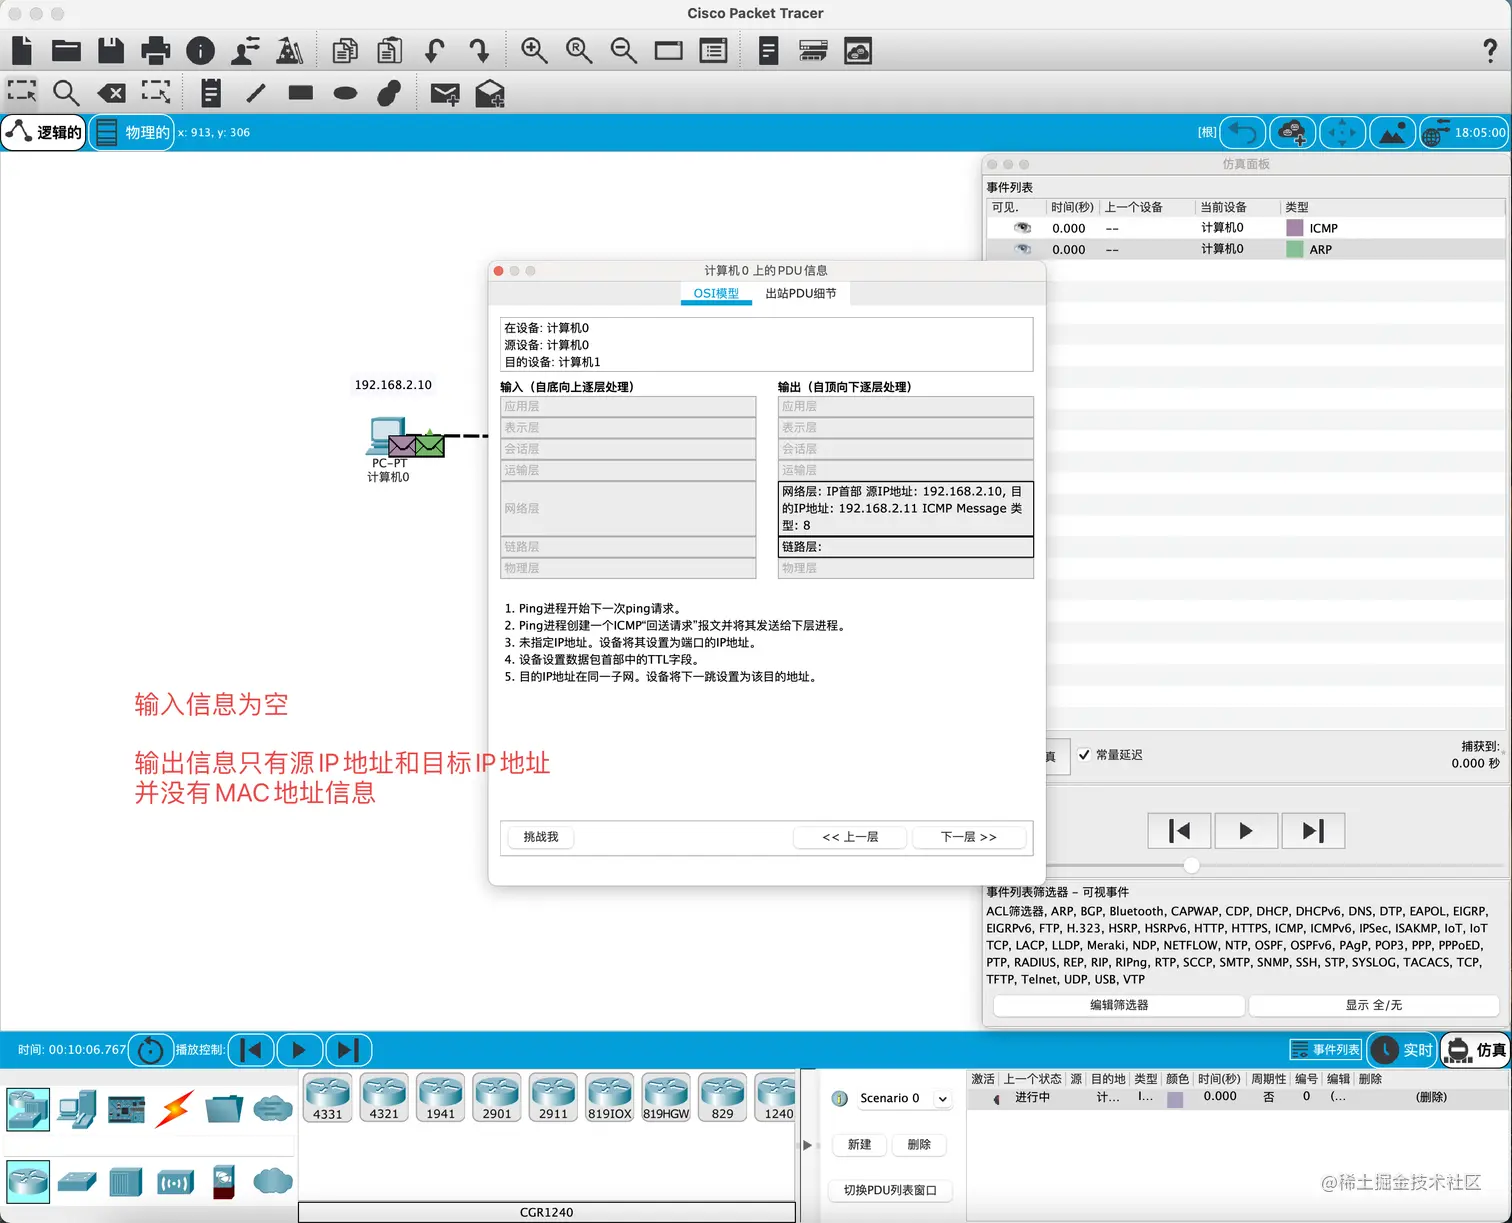Add a Simple PDU envelope
1512x1223 pixels.
coord(445,94)
